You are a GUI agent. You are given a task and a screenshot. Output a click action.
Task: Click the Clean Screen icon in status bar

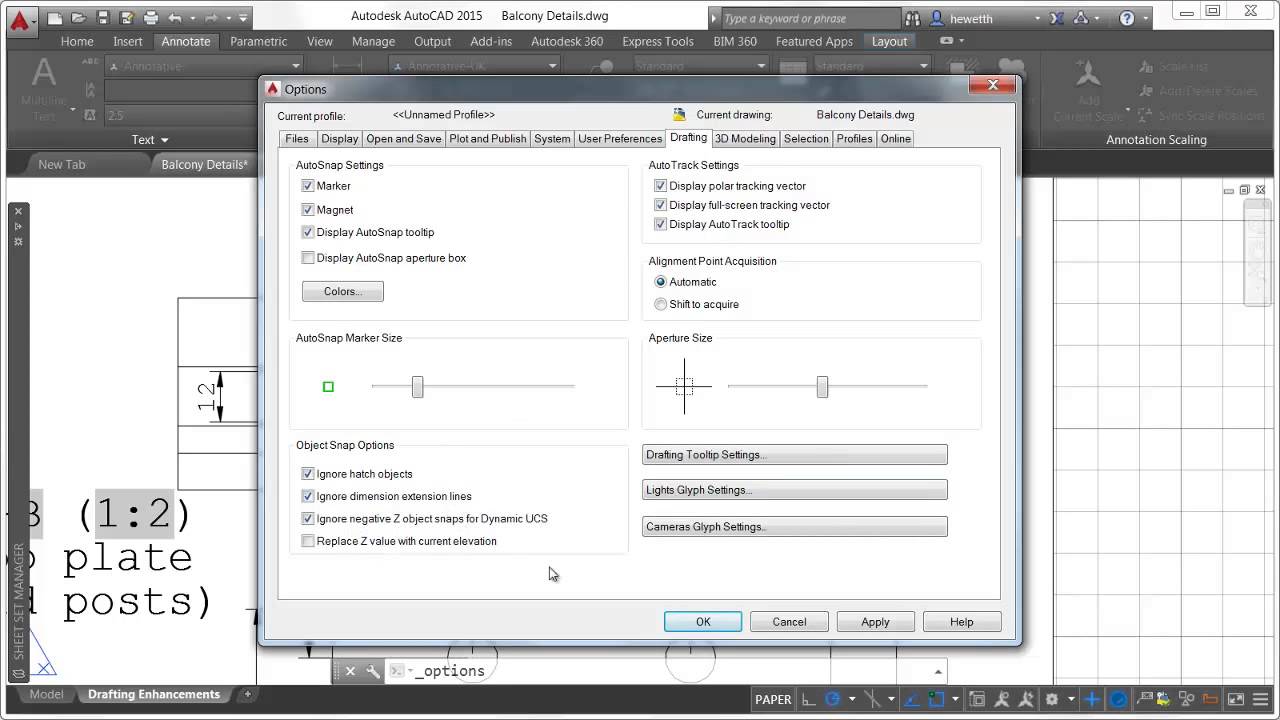(1235, 699)
